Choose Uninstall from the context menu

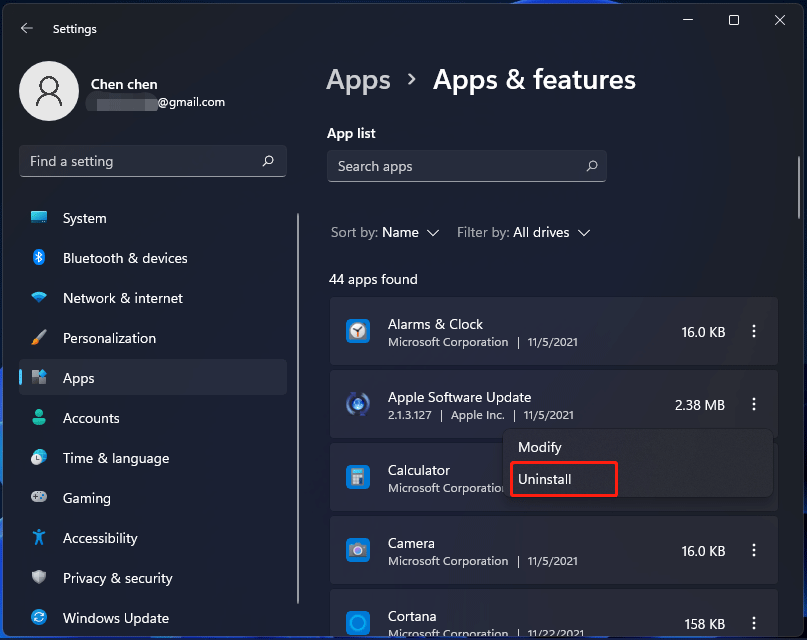coord(638,479)
